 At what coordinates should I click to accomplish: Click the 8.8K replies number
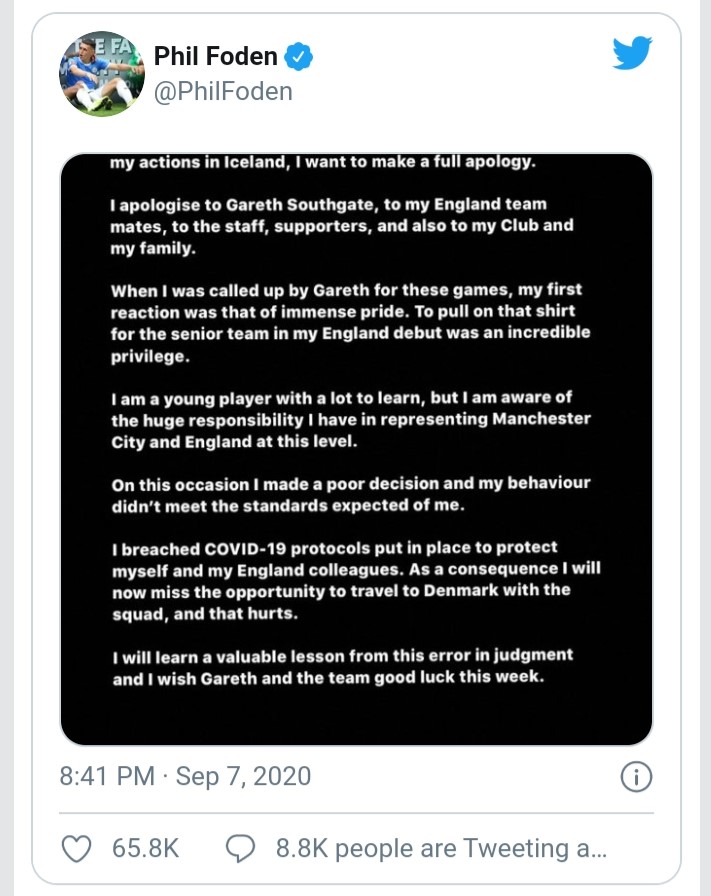coord(302,849)
